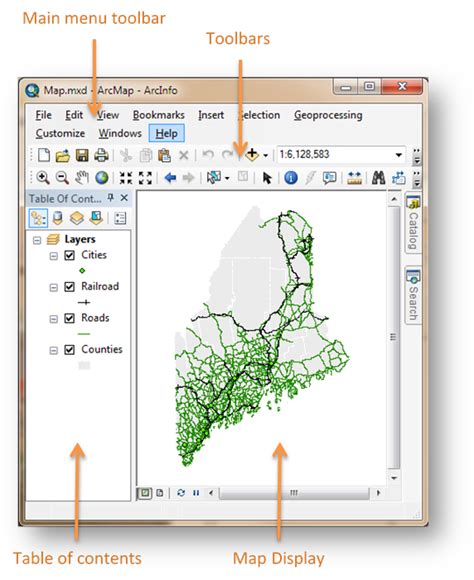
Task: Click the Undo arrow icon
Action: click(208, 154)
